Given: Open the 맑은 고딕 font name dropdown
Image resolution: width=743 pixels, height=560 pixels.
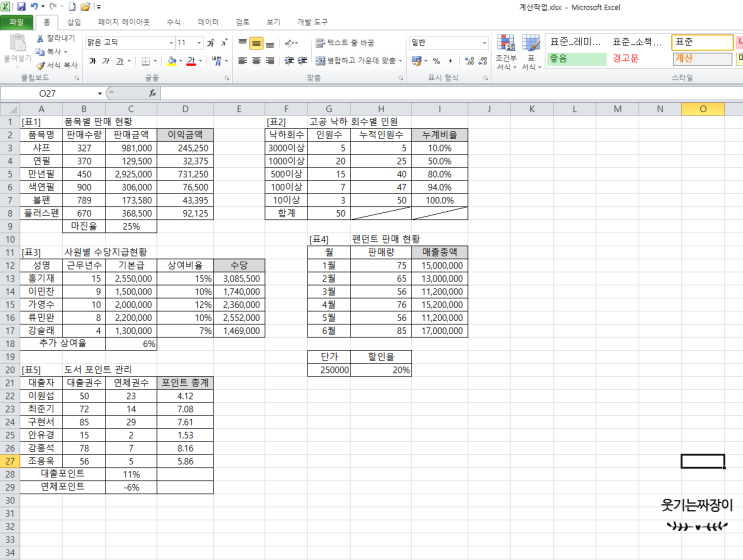Looking at the screenshot, I should pyautogui.click(x=171, y=43).
